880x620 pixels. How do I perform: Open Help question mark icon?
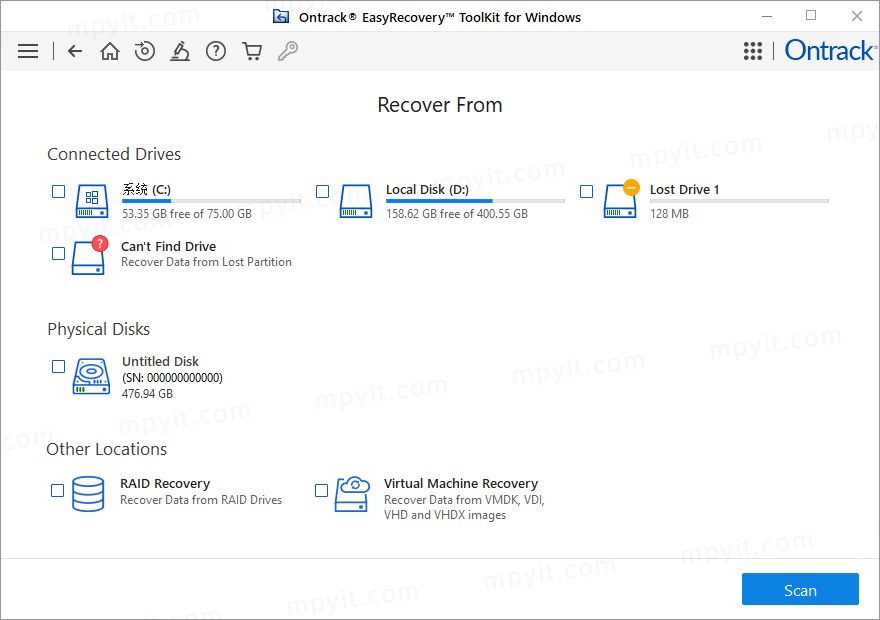[216, 51]
